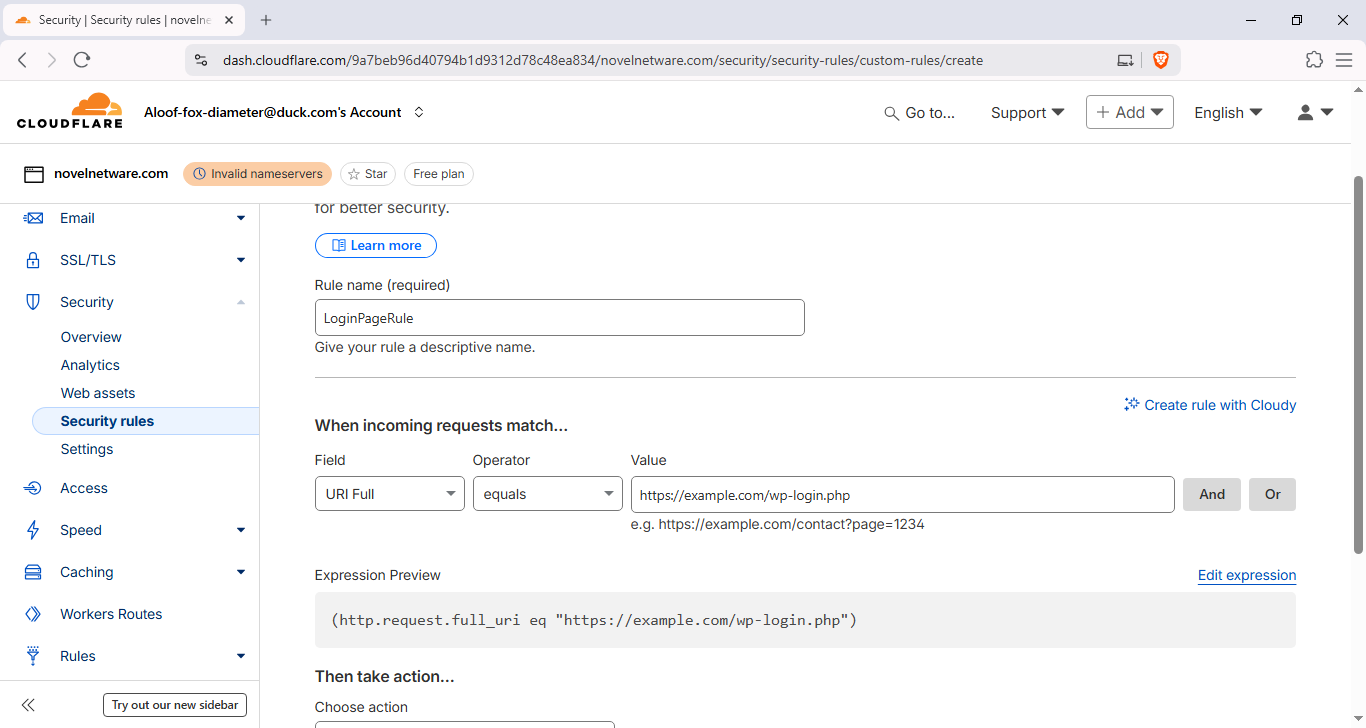
Task: Collapse the sidebar with double-arrow icon
Action: point(28,705)
